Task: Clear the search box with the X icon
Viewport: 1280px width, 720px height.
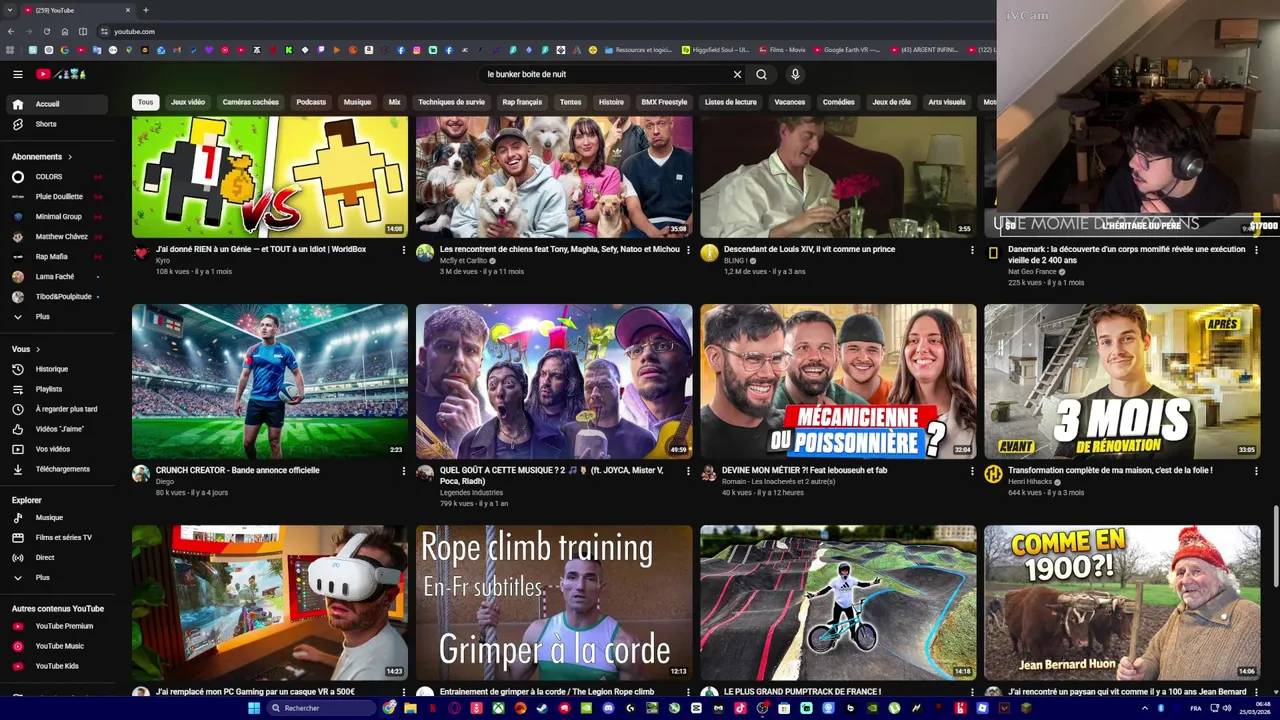Action: [737, 74]
